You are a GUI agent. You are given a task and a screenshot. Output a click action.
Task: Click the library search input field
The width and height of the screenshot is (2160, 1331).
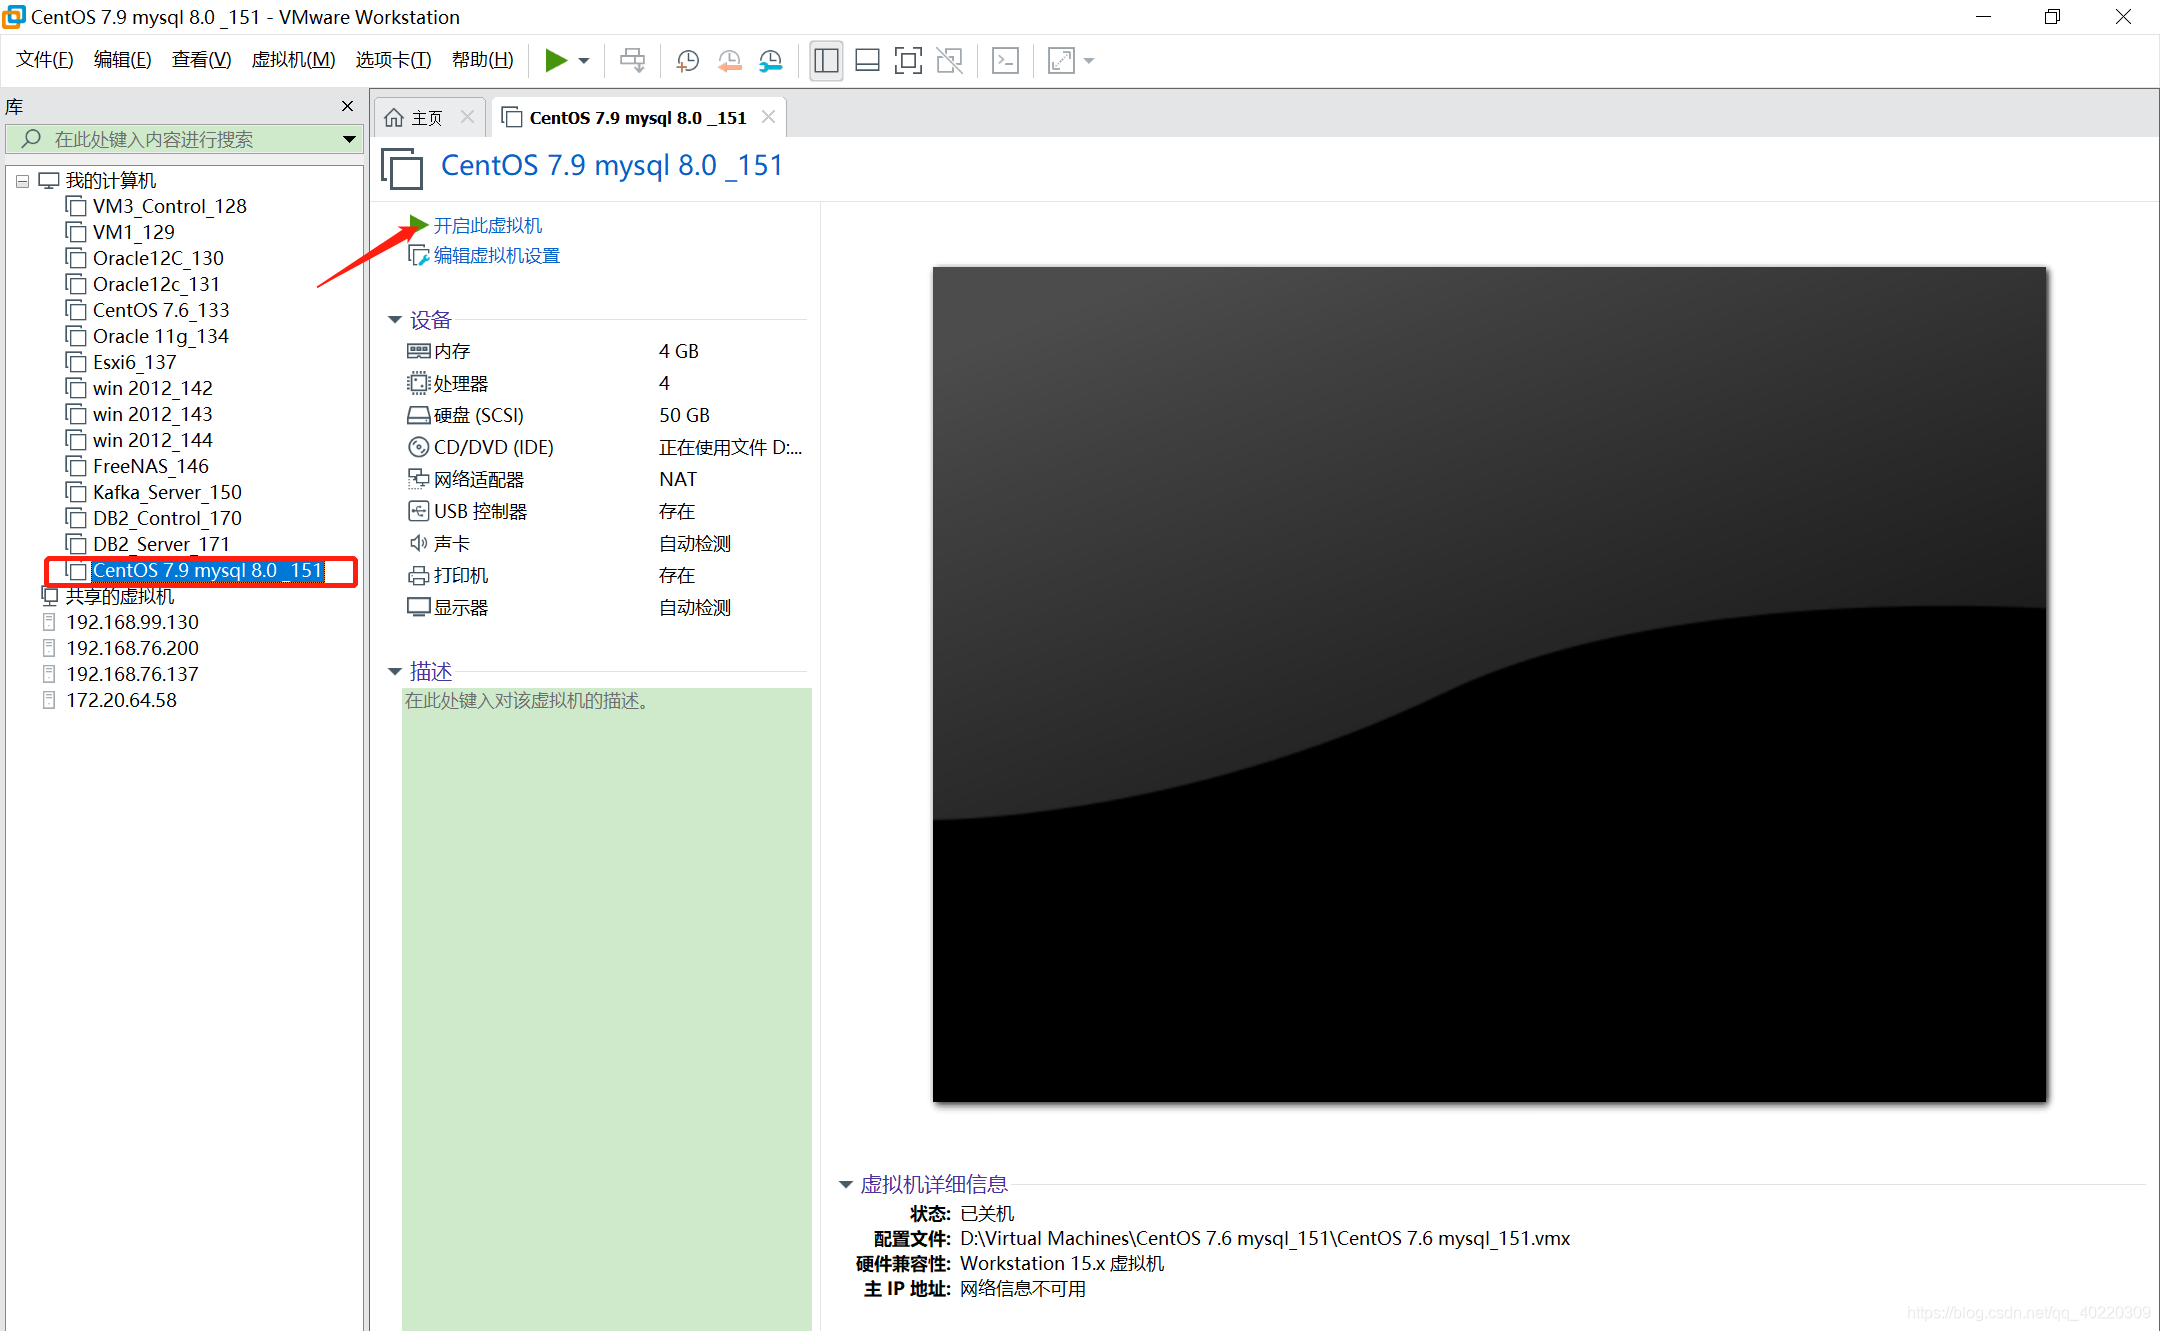[185, 139]
